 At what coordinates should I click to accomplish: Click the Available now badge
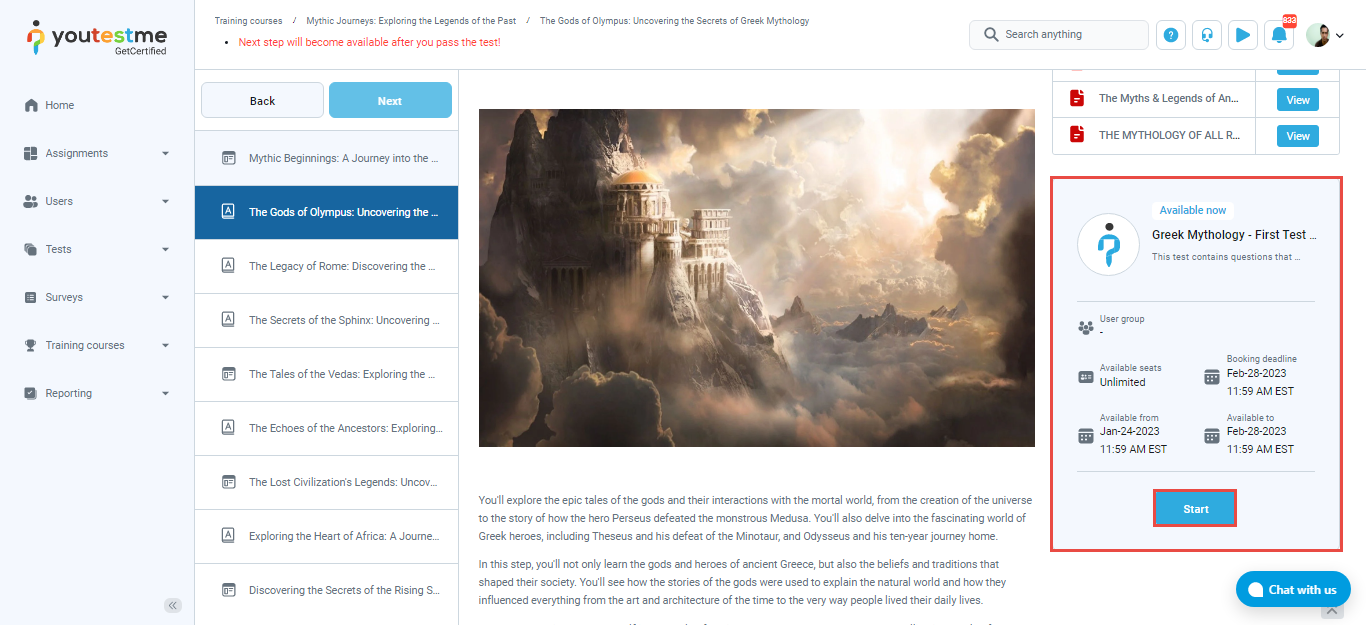click(x=1193, y=210)
